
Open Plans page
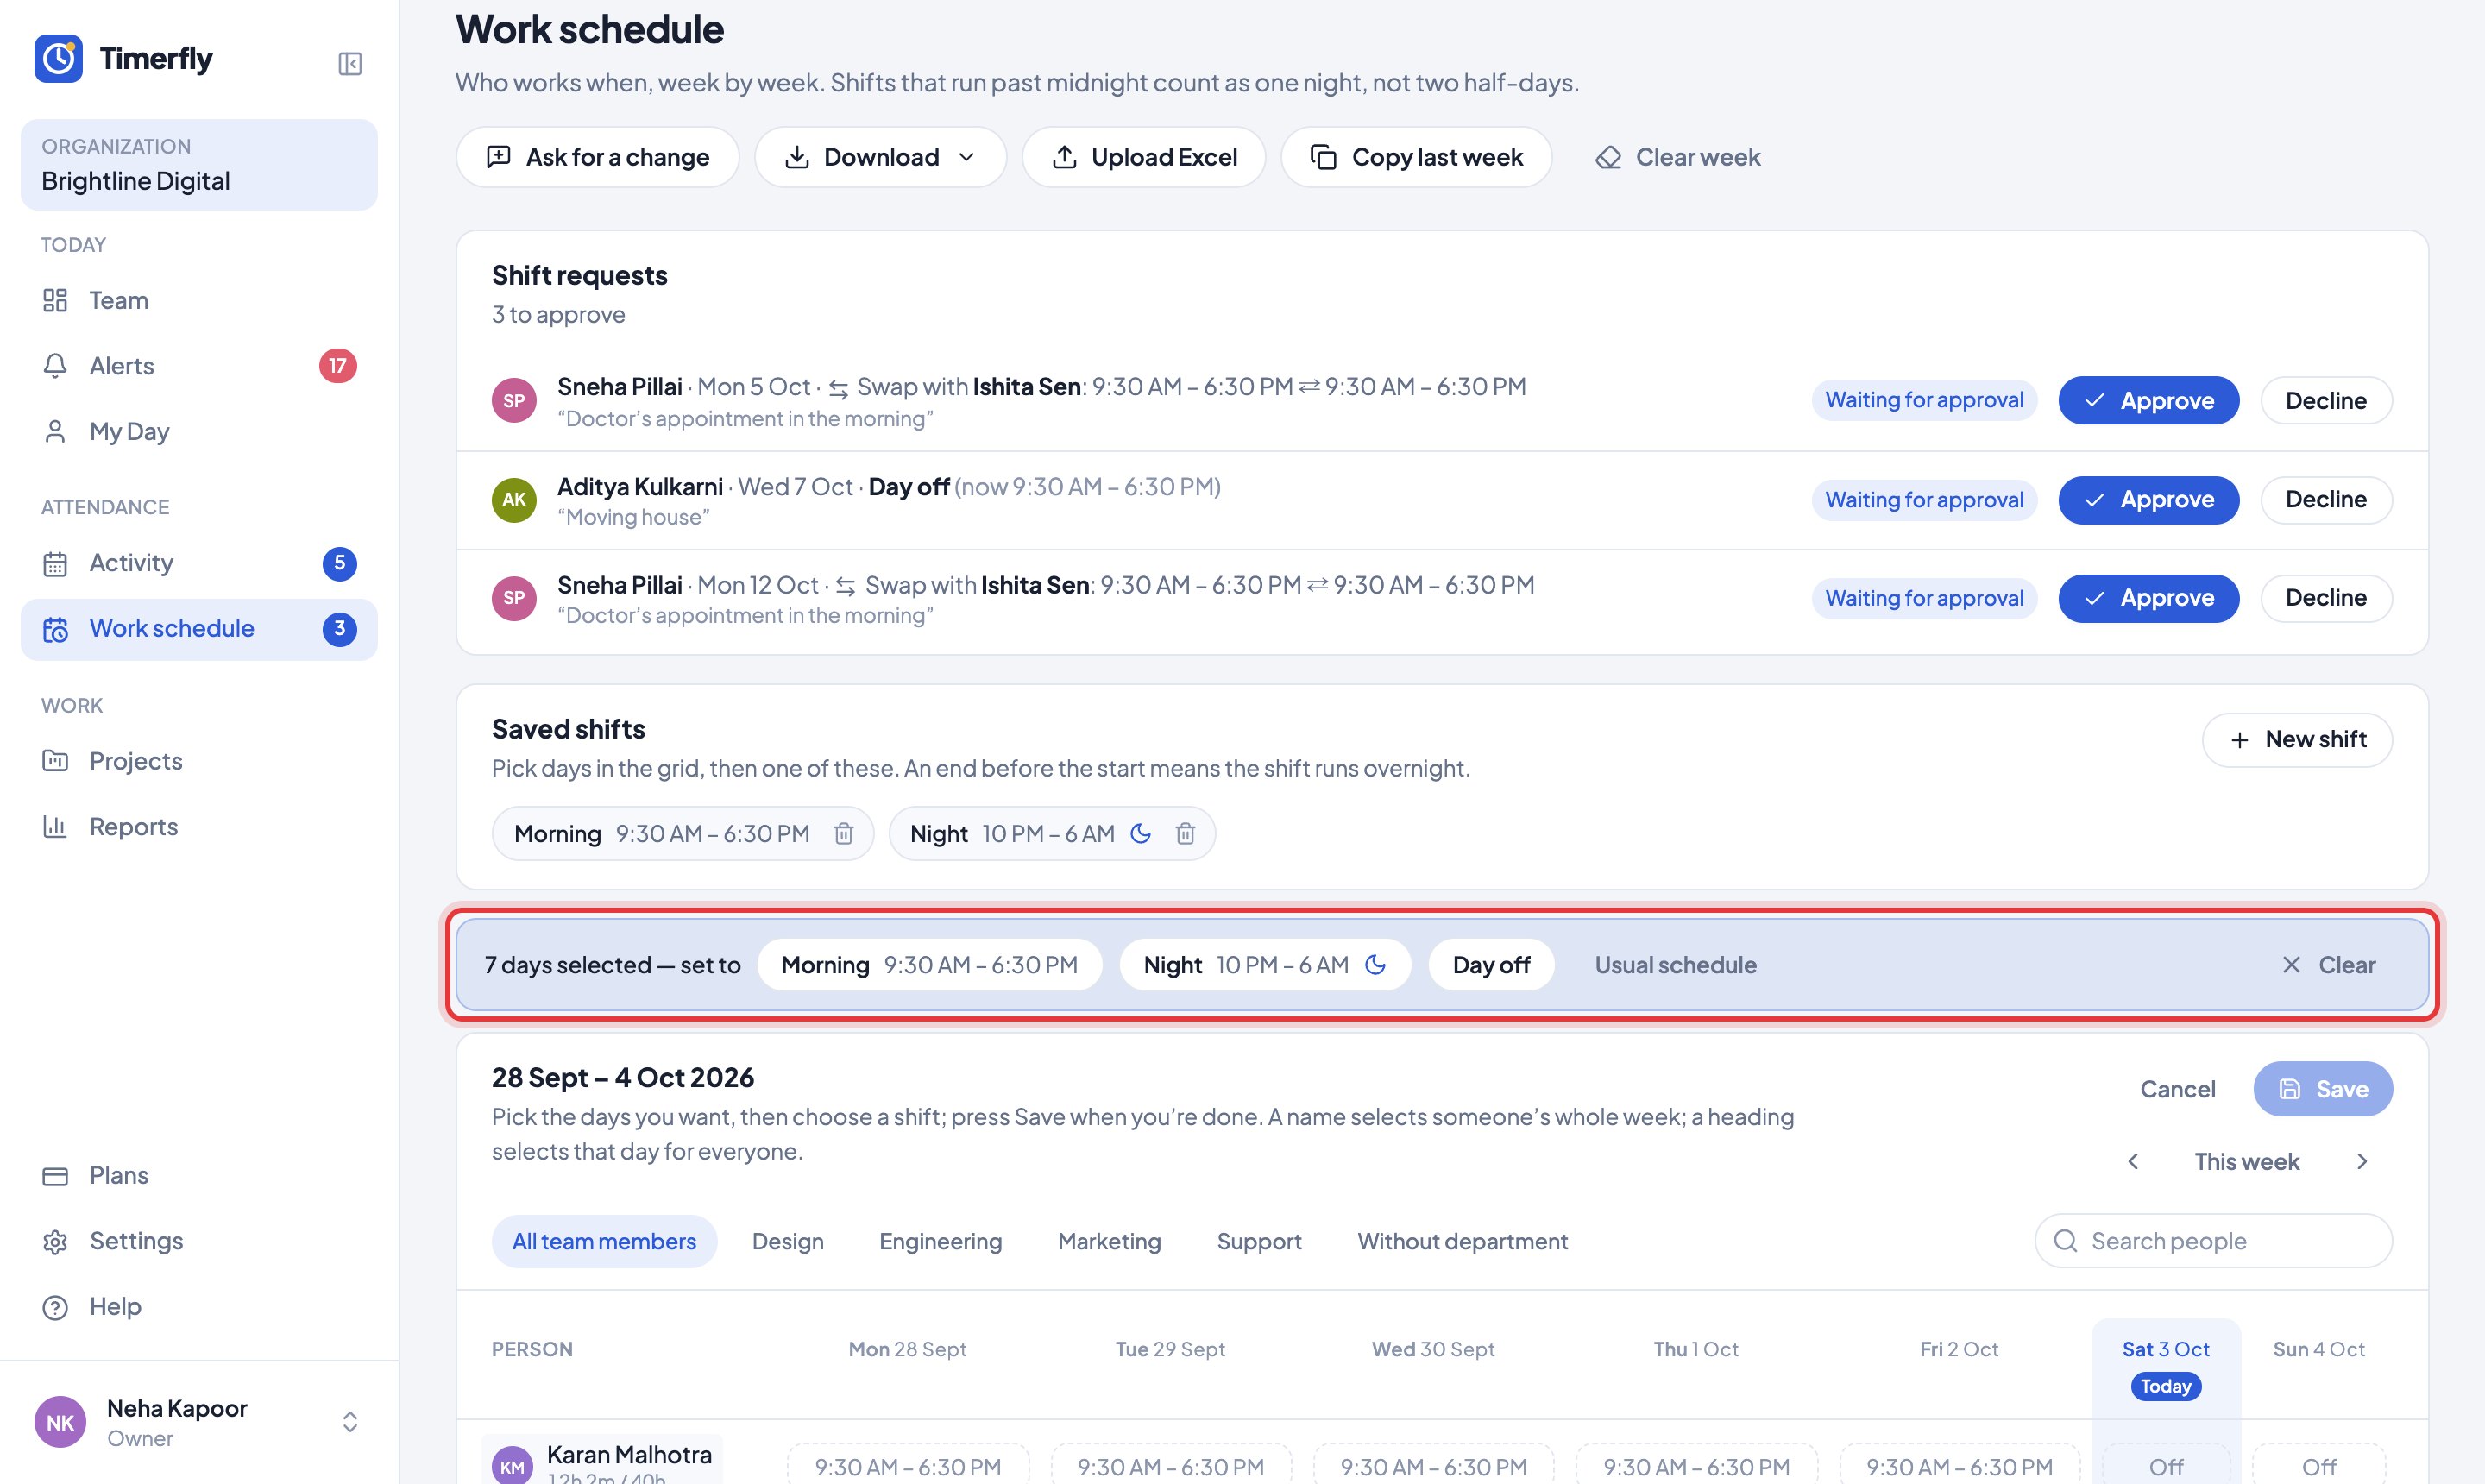[x=199, y=1175]
